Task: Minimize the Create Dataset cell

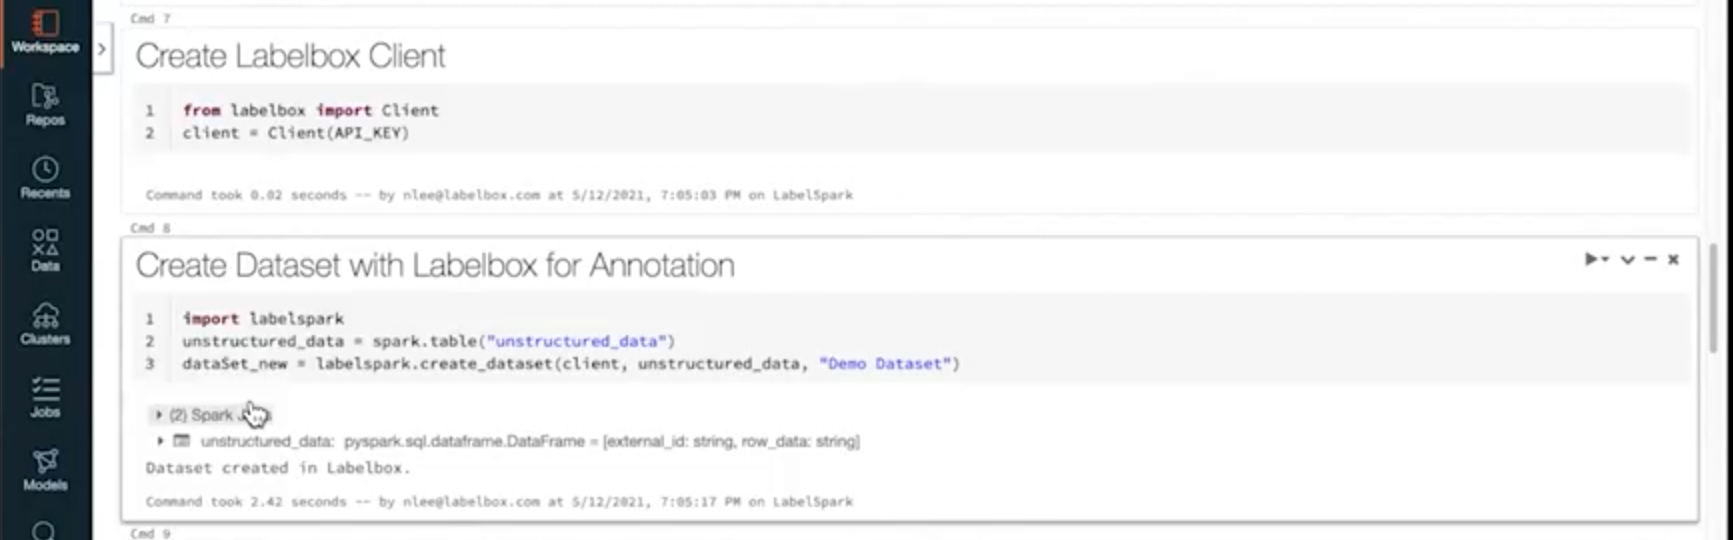Action: click(x=1650, y=260)
